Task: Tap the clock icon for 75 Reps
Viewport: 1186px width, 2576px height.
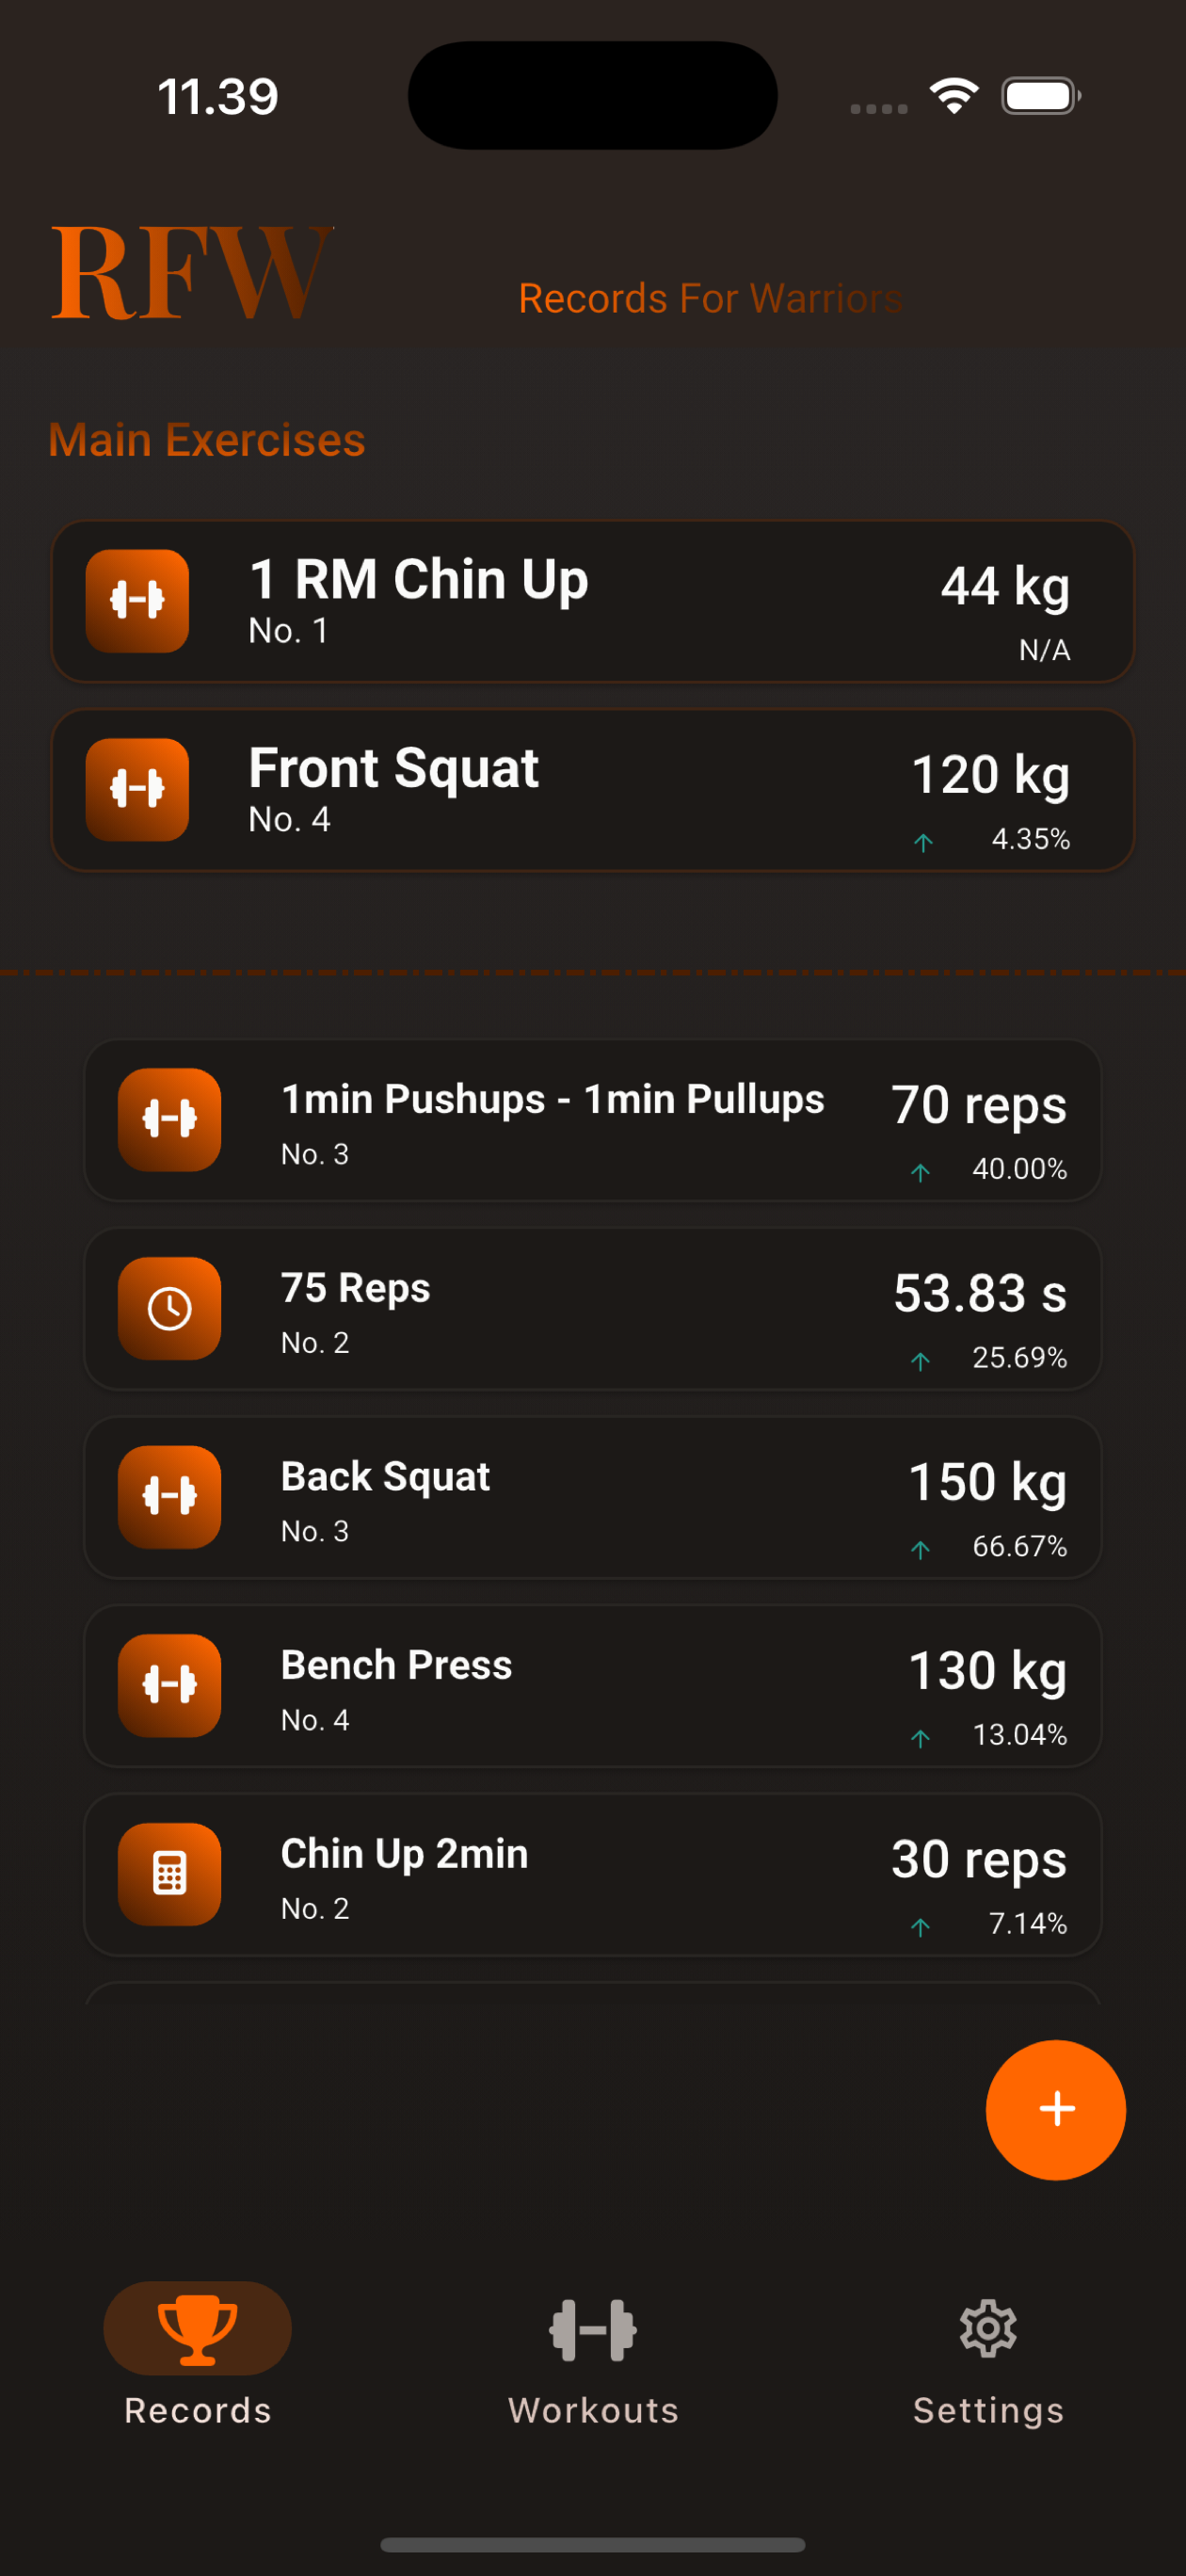Action: click(169, 1308)
